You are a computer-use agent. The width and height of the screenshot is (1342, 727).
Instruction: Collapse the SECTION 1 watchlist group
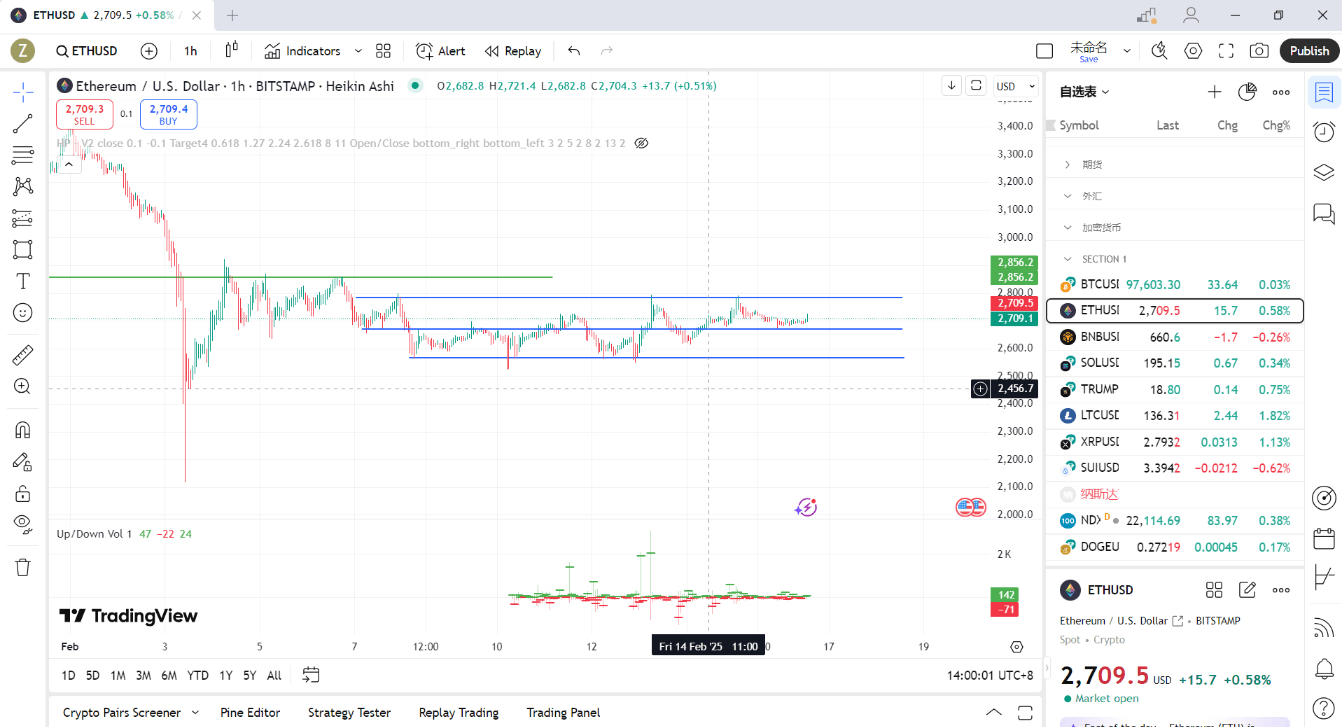click(1068, 259)
